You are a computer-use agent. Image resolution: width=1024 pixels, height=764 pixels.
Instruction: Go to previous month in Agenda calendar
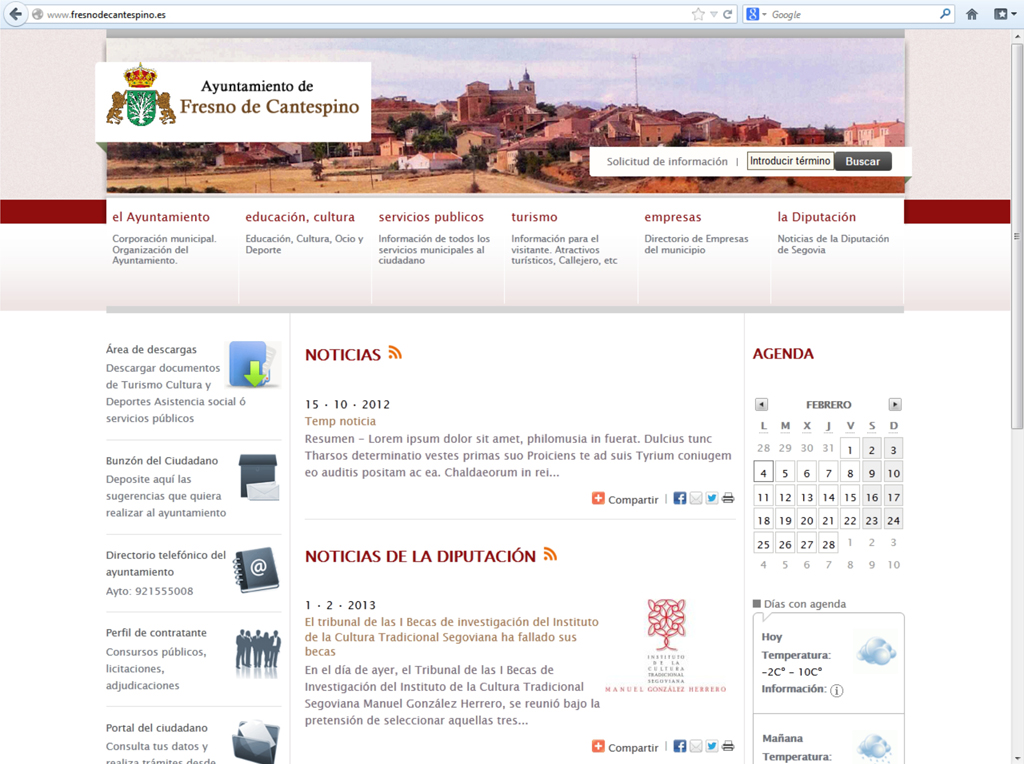[761, 405]
